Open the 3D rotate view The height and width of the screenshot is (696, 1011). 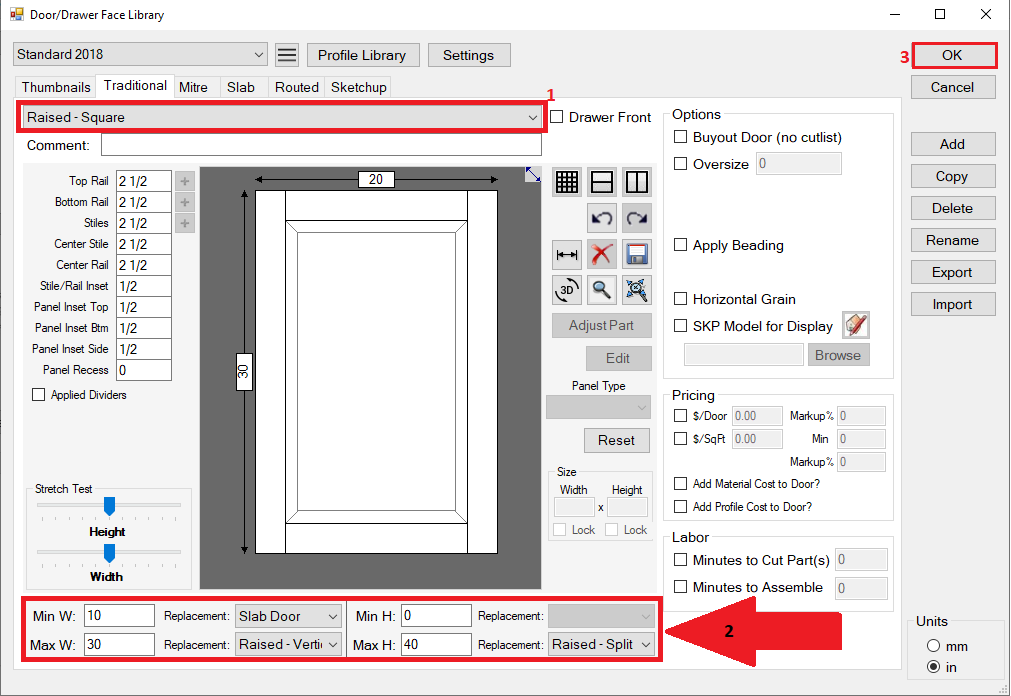pyautogui.click(x=567, y=290)
